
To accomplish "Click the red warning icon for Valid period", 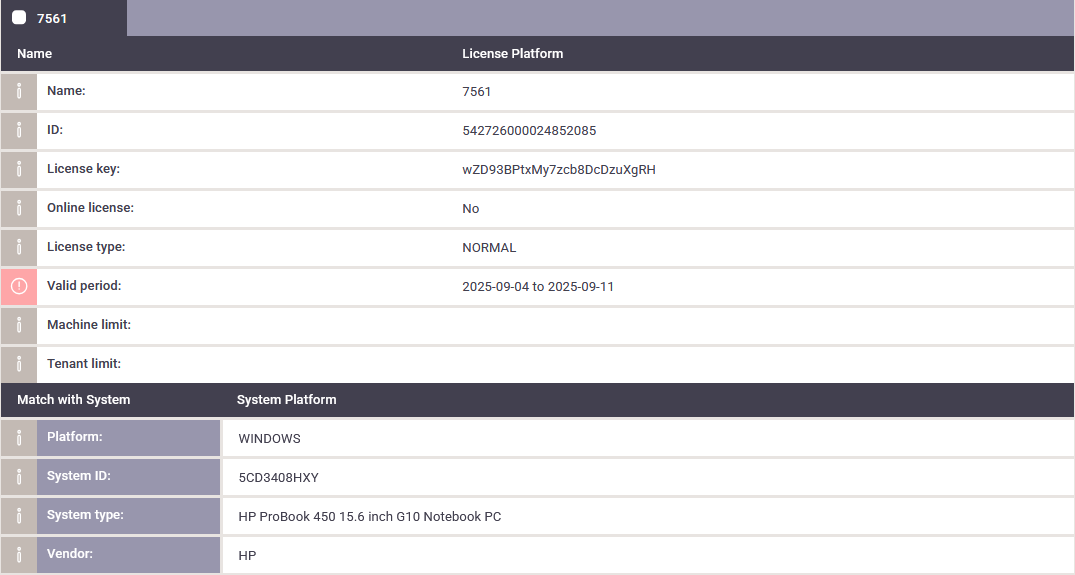I will (x=19, y=286).
